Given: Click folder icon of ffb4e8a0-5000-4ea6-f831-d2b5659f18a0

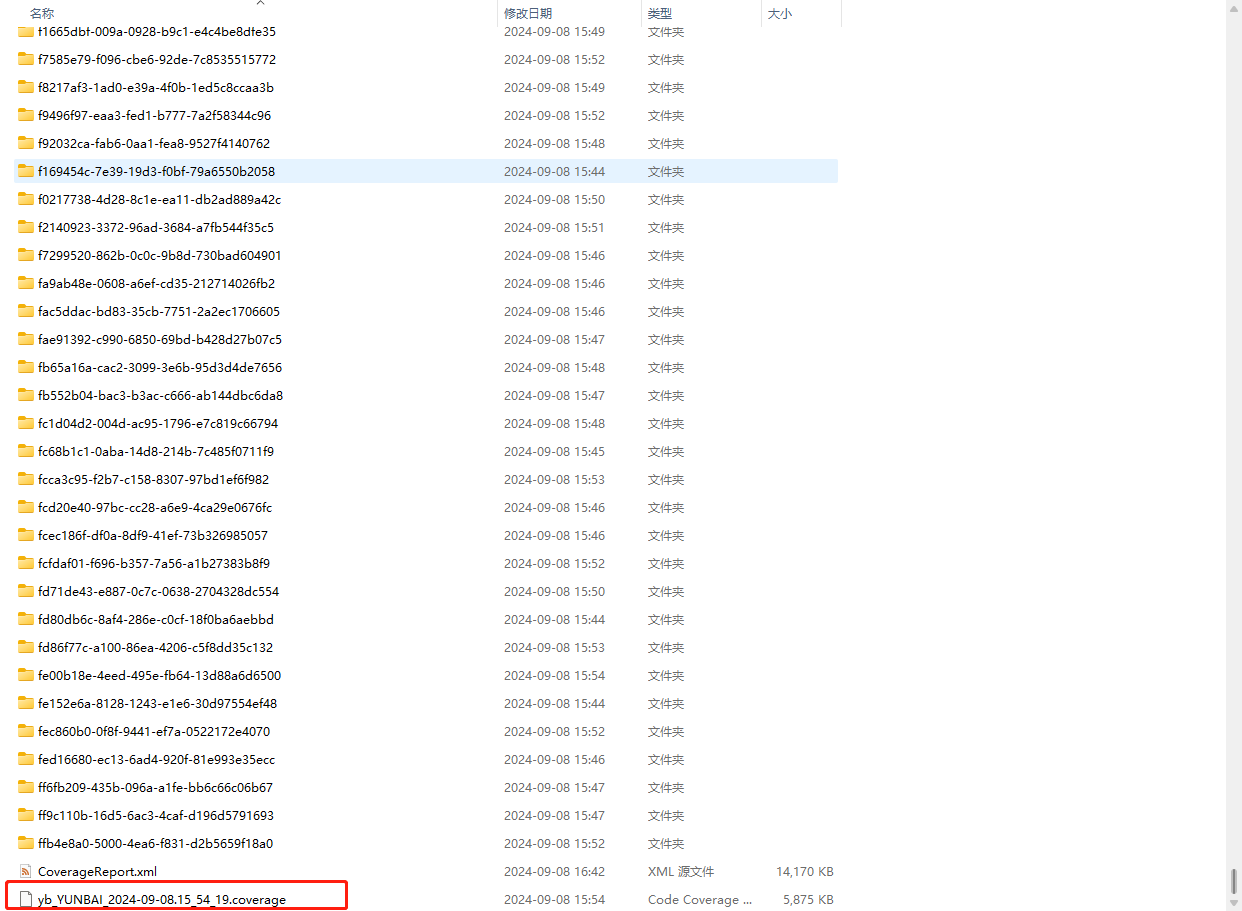Looking at the screenshot, I should click(x=26, y=843).
